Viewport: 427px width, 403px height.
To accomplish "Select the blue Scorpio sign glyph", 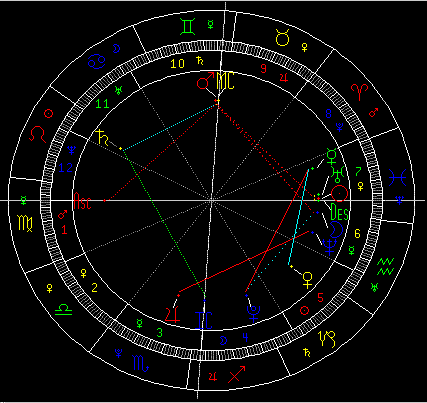I will point(141,363).
